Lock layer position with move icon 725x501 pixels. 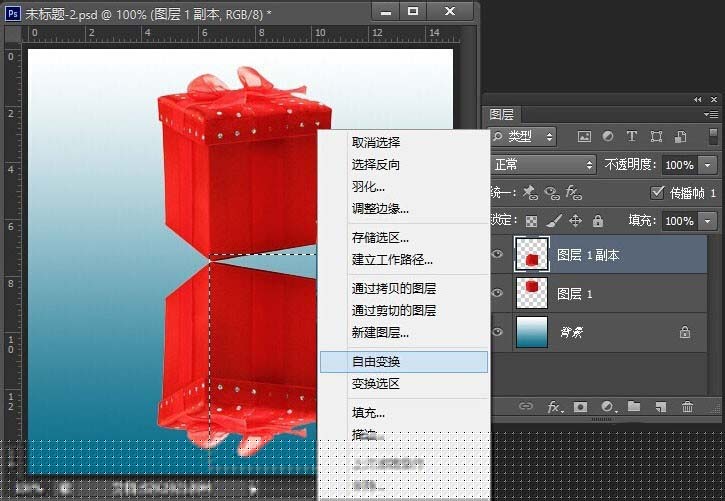575,221
